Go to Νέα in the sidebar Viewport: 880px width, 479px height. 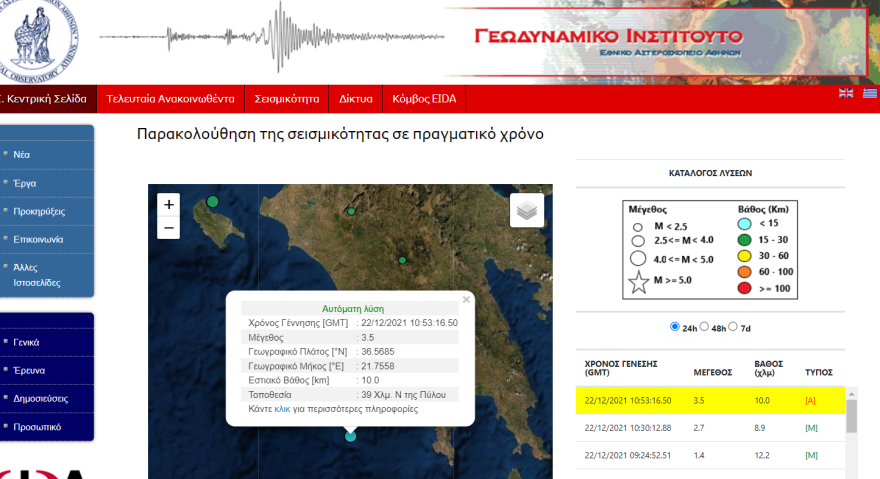pyautogui.click(x=22, y=155)
